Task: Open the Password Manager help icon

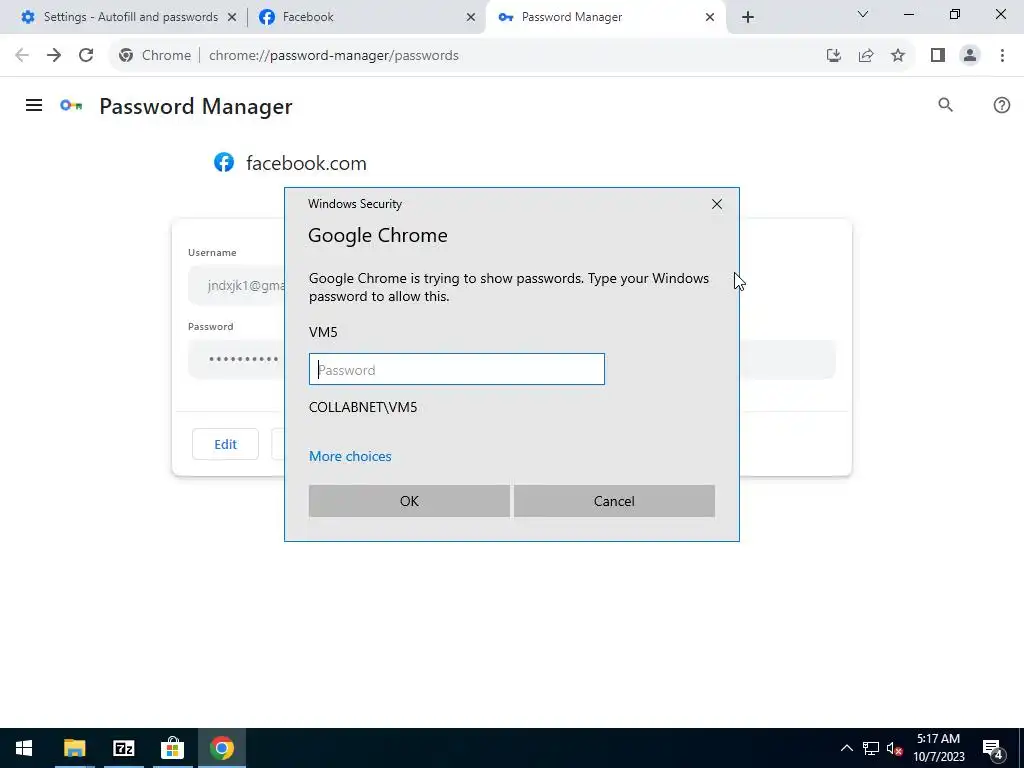Action: (x=1001, y=105)
